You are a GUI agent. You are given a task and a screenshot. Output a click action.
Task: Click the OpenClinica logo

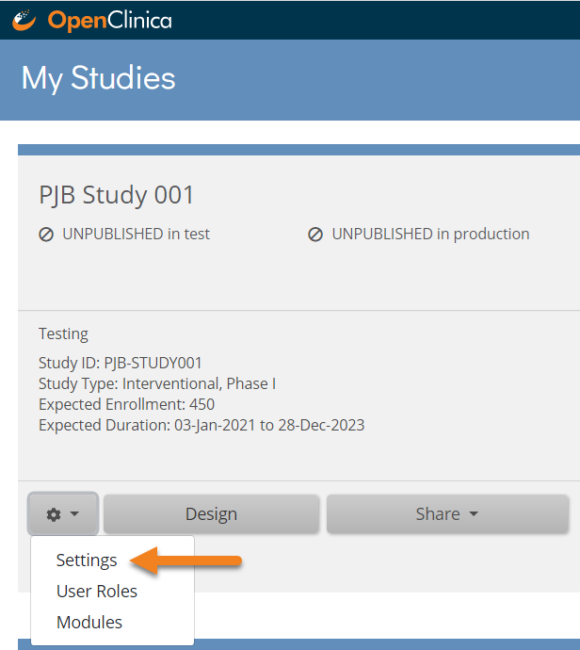[92, 20]
